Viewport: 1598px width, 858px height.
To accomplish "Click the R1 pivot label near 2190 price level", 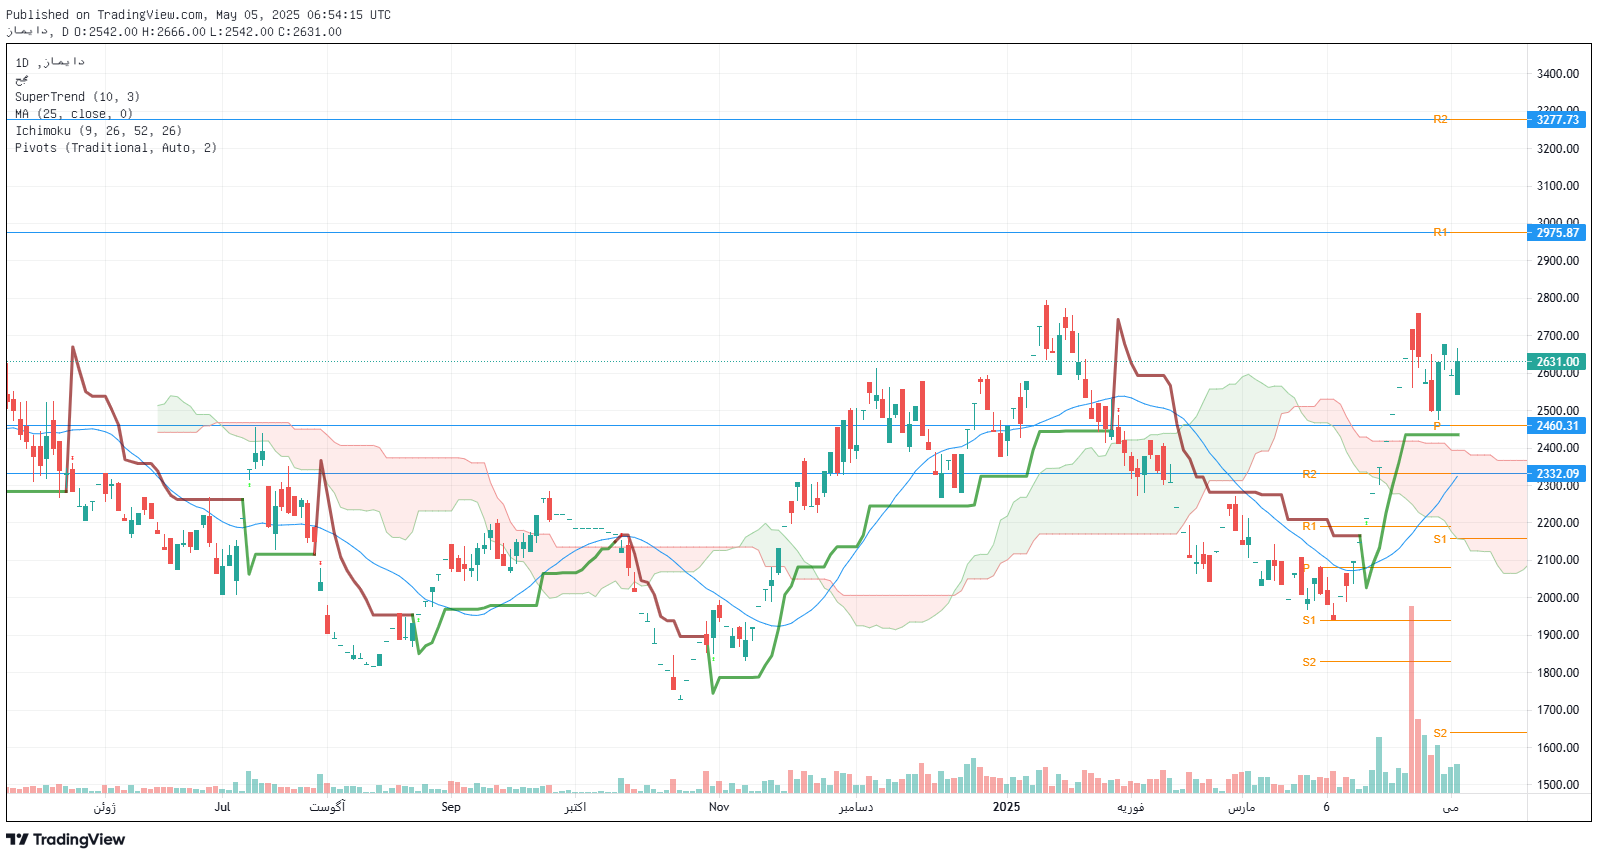I will pyautogui.click(x=1309, y=526).
